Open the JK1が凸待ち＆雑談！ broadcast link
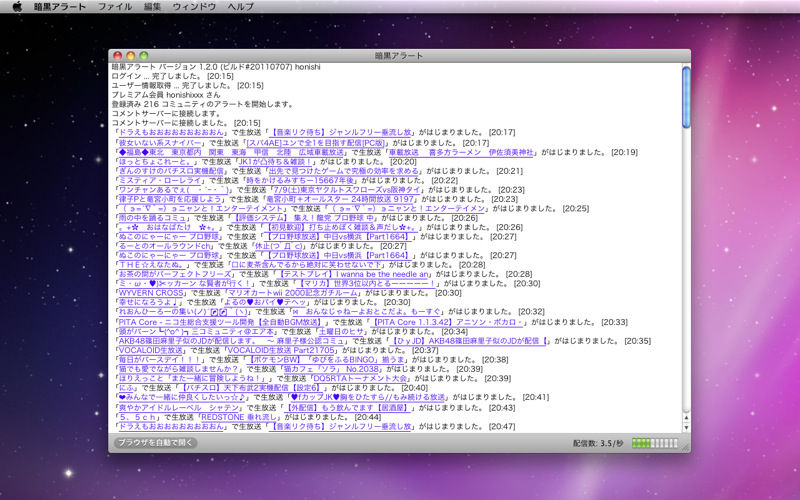Image resolution: width=800 pixels, height=500 pixels. tap(275, 162)
